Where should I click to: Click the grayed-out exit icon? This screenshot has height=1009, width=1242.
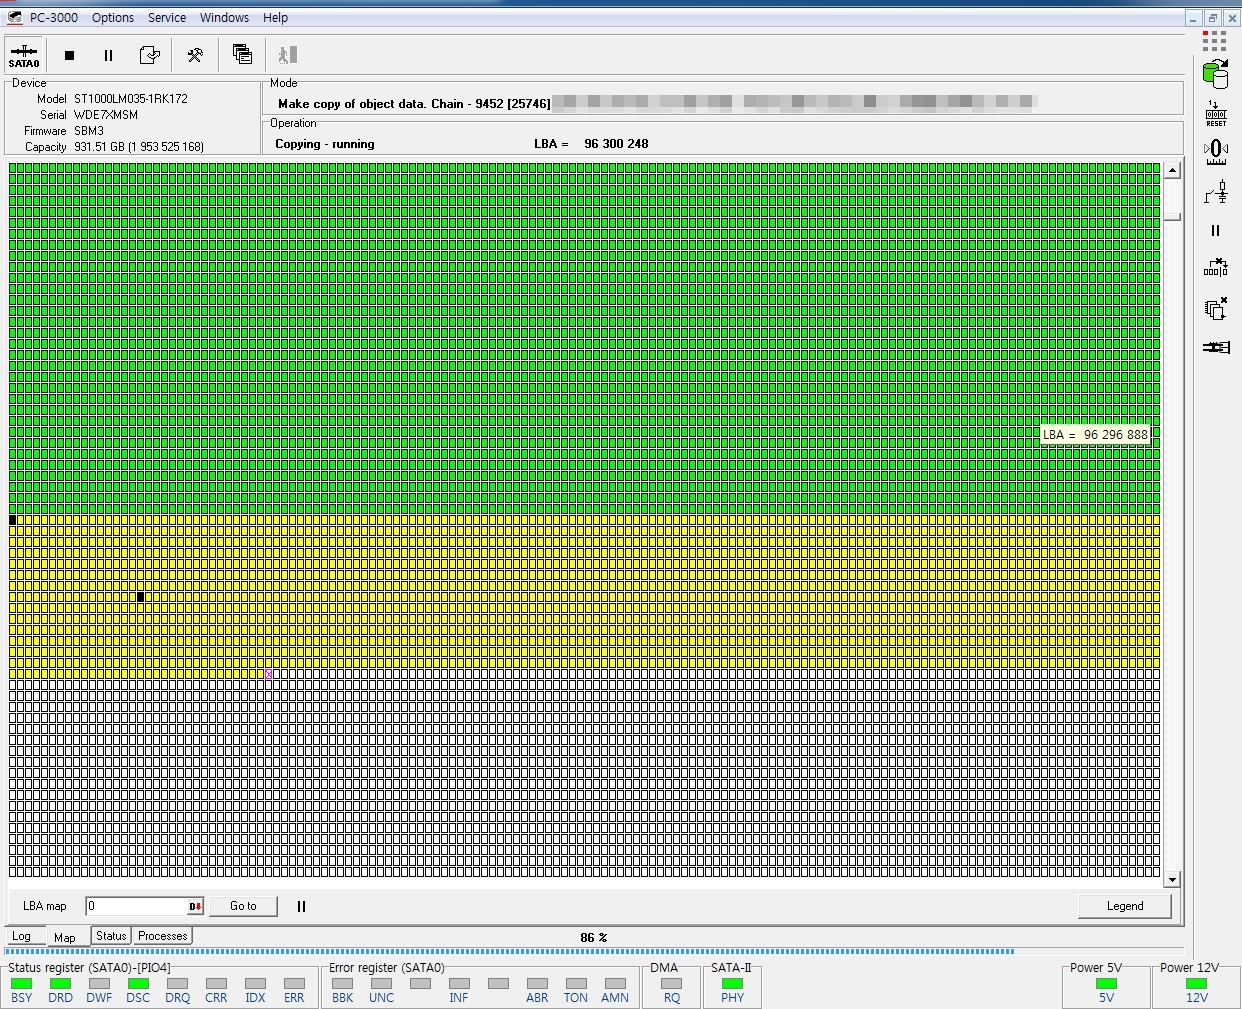(288, 55)
